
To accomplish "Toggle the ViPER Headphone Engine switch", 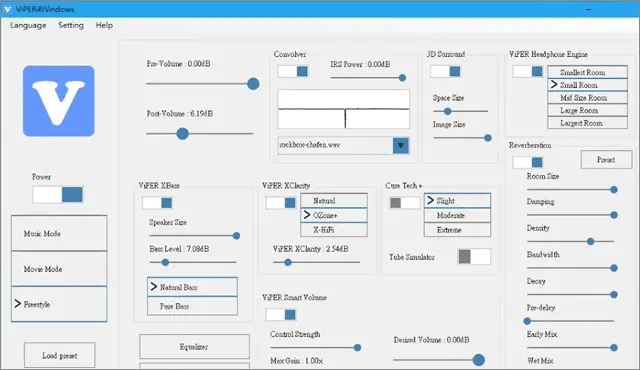I will (528, 71).
